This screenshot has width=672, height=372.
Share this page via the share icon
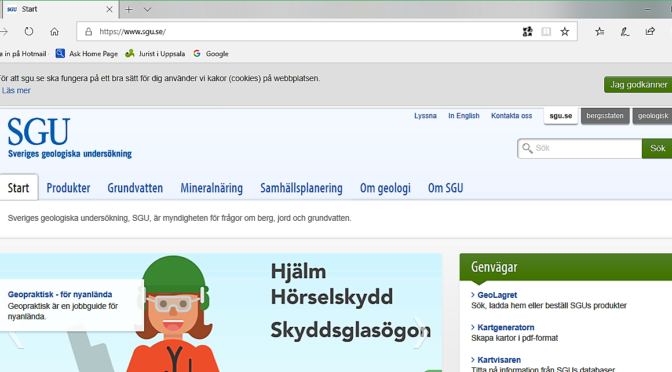[650, 31]
